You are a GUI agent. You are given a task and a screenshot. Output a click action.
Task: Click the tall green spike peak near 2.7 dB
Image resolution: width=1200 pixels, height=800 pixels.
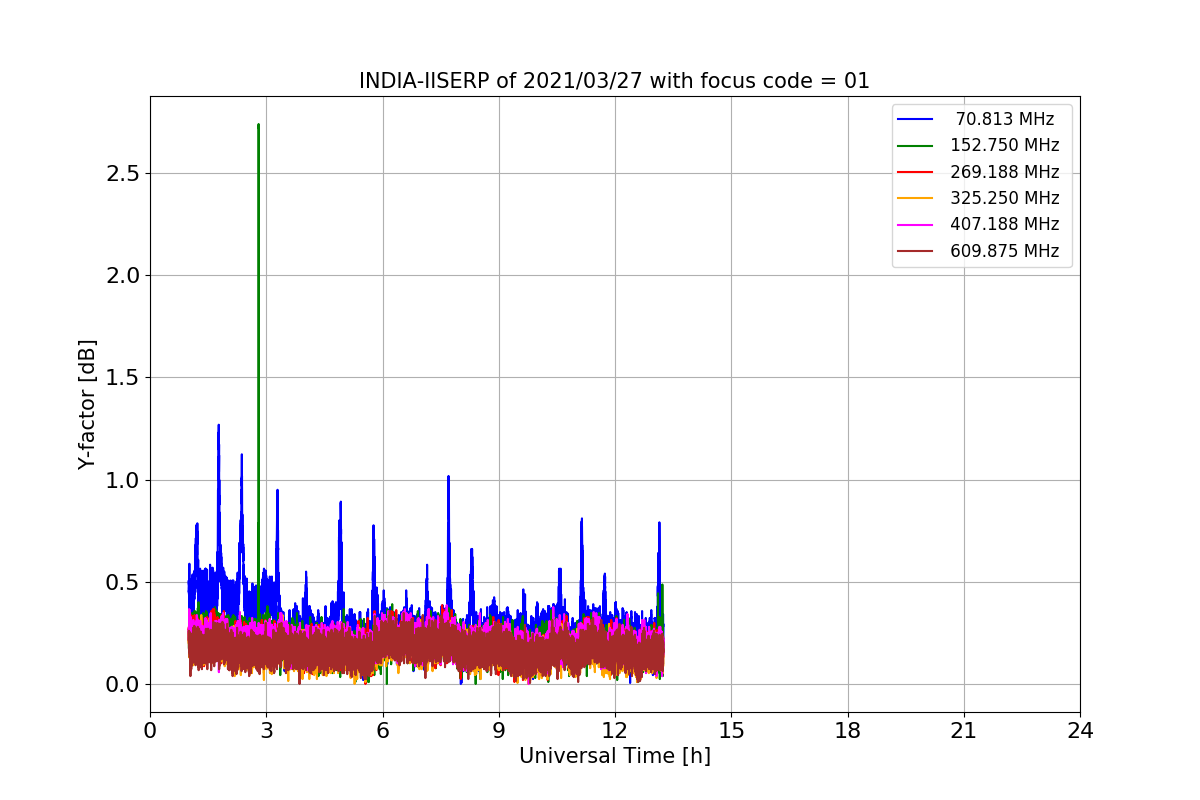(x=258, y=126)
